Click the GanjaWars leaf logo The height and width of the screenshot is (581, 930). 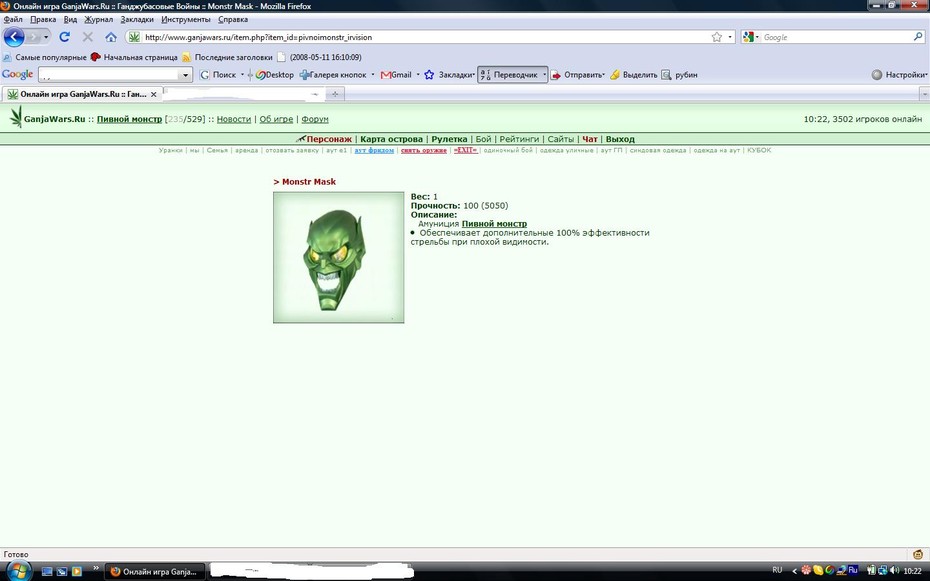click(x=15, y=117)
